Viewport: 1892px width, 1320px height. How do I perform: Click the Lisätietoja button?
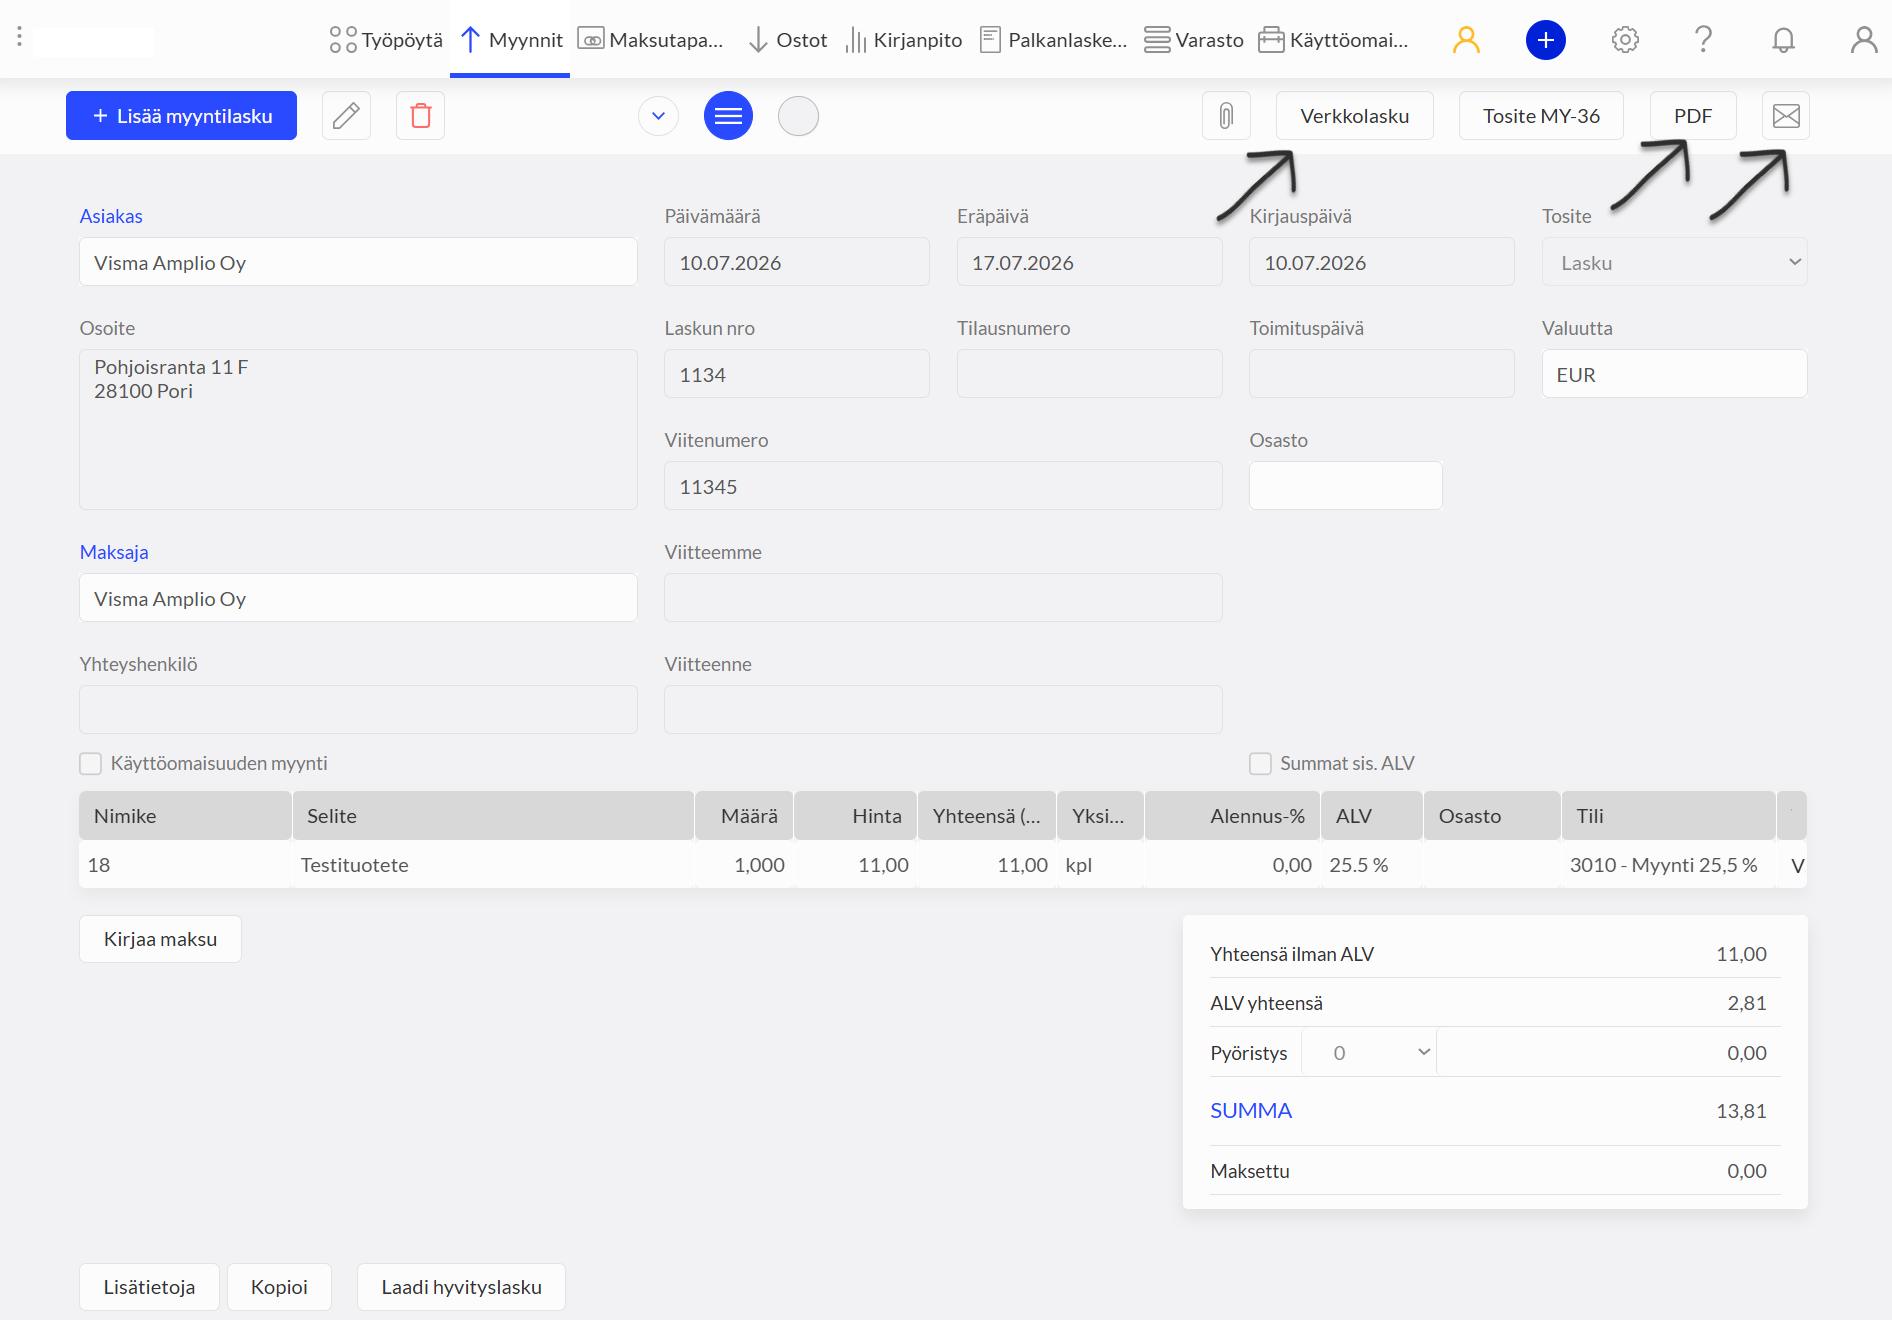149,1287
